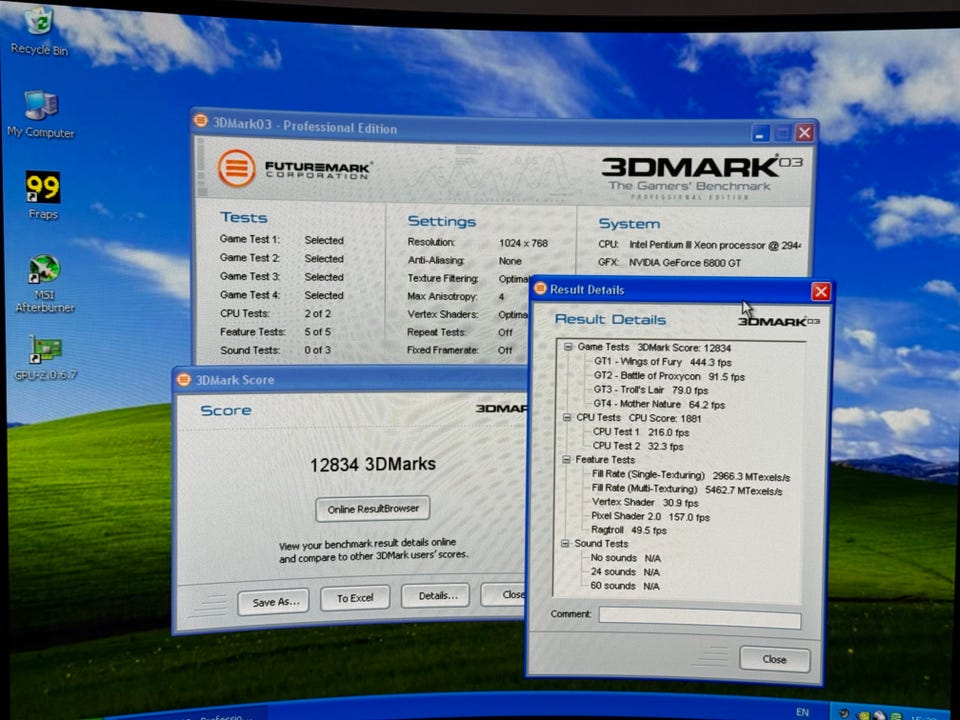This screenshot has width=960, height=720.
Task: Click the Sound Tests 0 of 3 value
Action: point(317,350)
